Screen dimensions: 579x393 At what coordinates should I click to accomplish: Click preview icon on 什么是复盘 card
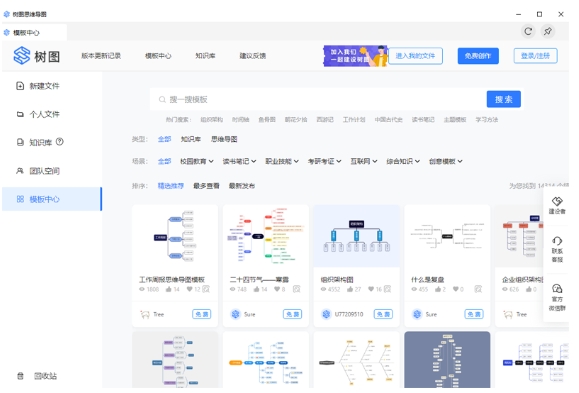[478, 289]
